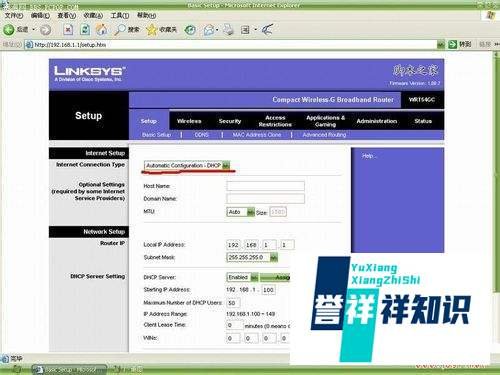Click the IP Address Range value text

point(250,314)
